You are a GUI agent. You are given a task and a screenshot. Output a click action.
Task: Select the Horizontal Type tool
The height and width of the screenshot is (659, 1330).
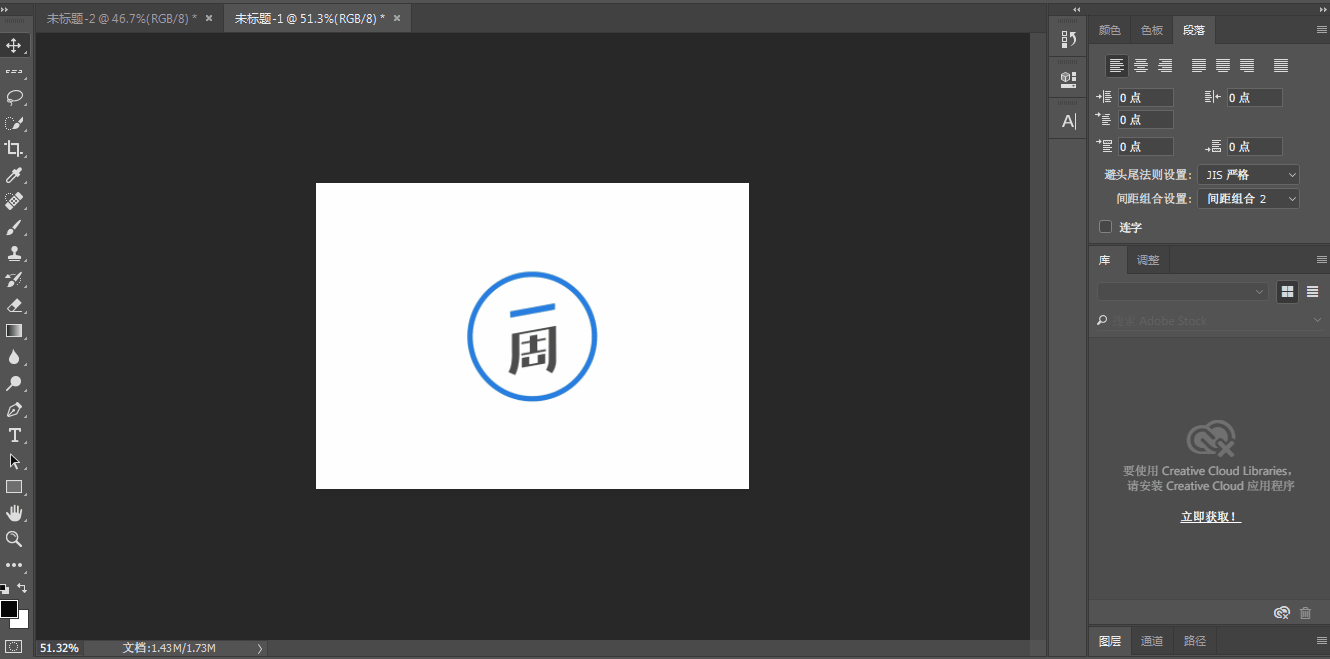pyautogui.click(x=14, y=436)
